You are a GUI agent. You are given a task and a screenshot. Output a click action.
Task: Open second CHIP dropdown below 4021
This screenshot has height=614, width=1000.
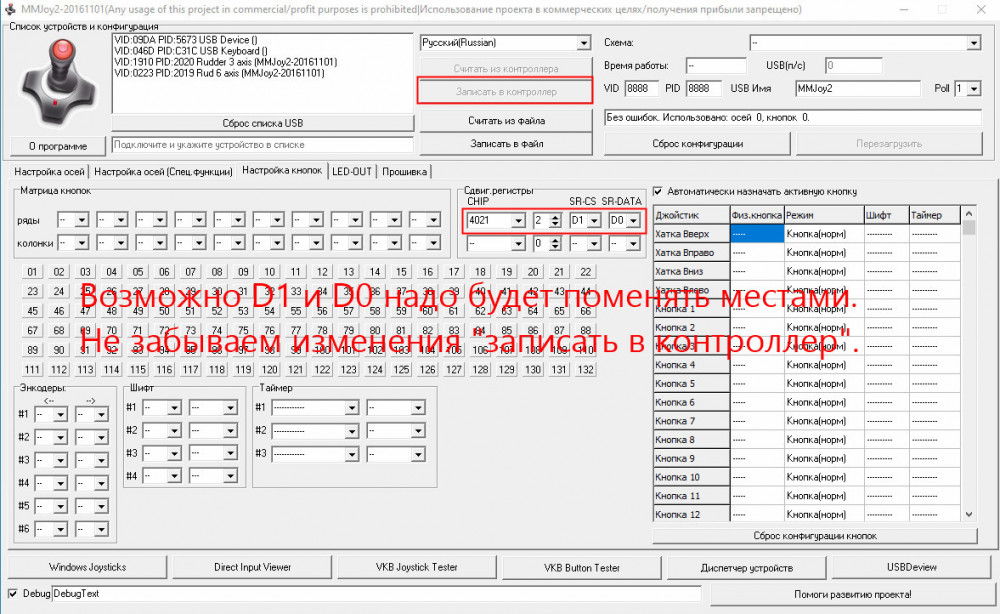[518, 244]
